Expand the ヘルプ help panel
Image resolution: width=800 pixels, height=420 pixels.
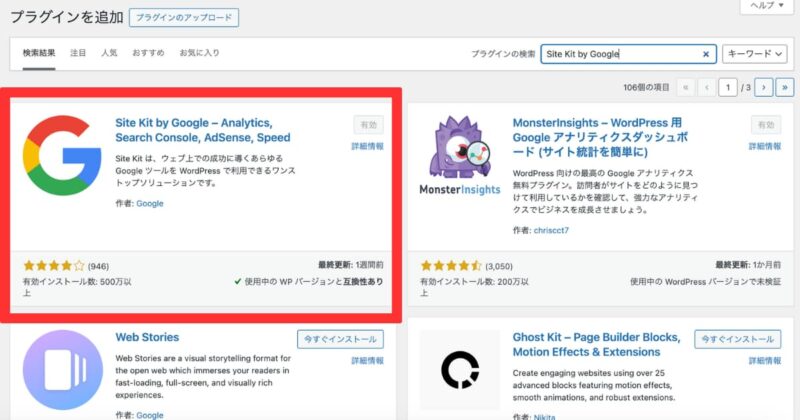pyautogui.click(x=767, y=6)
